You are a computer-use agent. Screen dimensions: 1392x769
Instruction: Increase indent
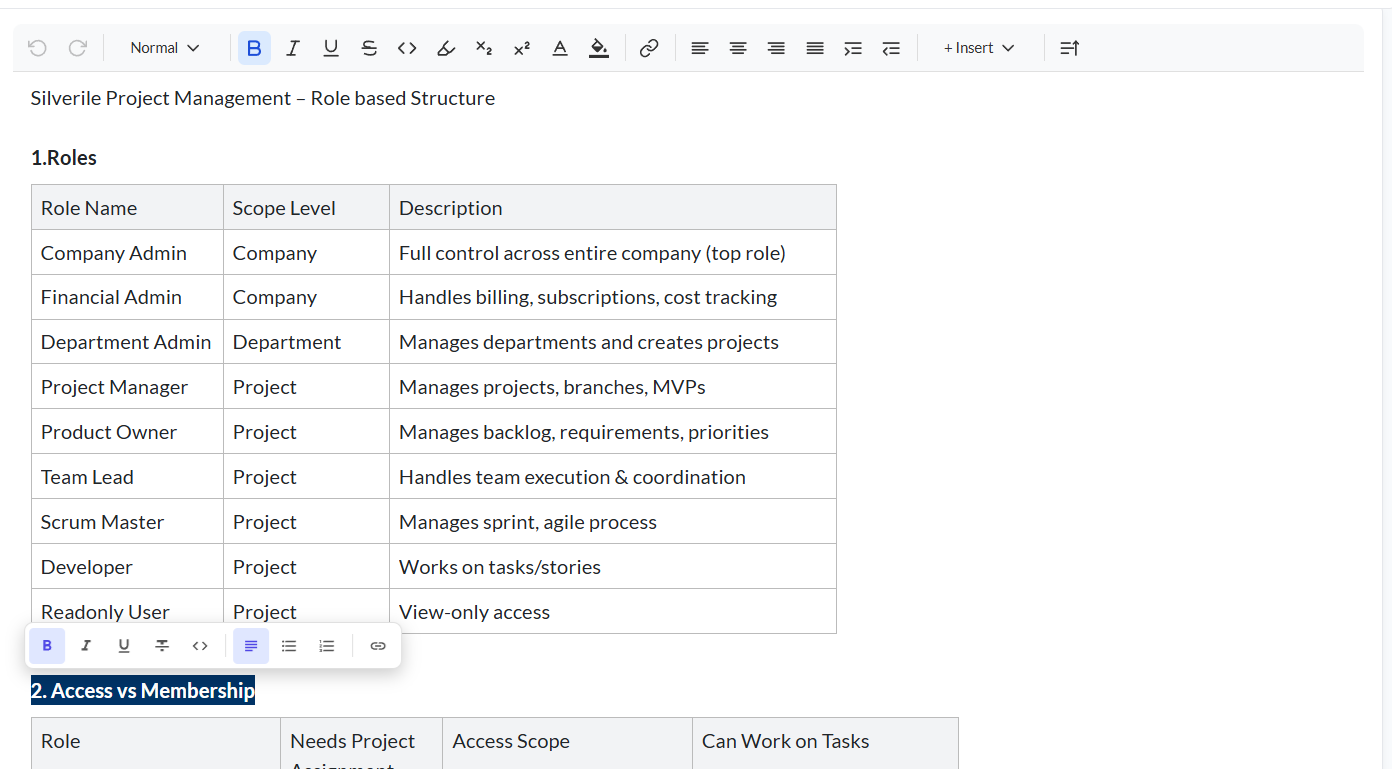pyautogui.click(x=853, y=48)
